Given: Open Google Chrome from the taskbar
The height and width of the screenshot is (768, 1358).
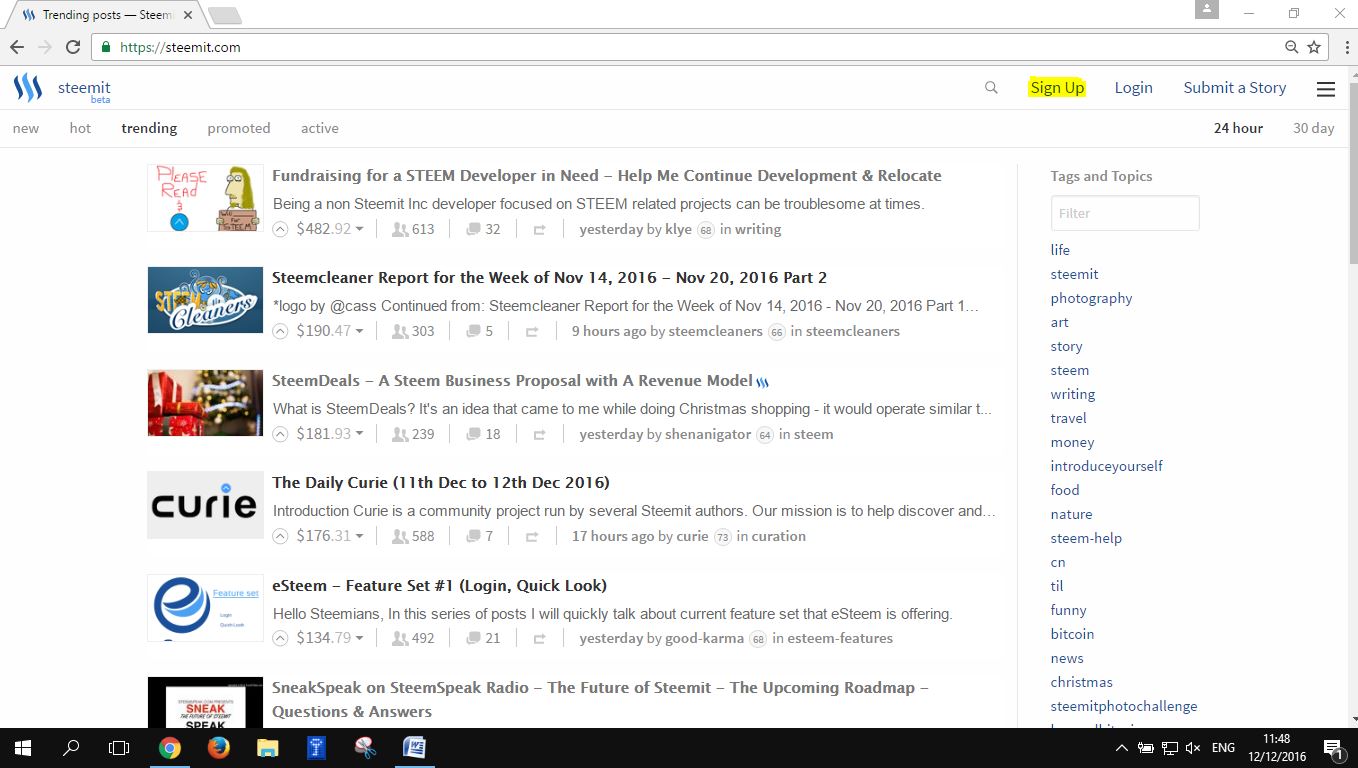Looking at the screenshot, I should (x=170, y=747).
